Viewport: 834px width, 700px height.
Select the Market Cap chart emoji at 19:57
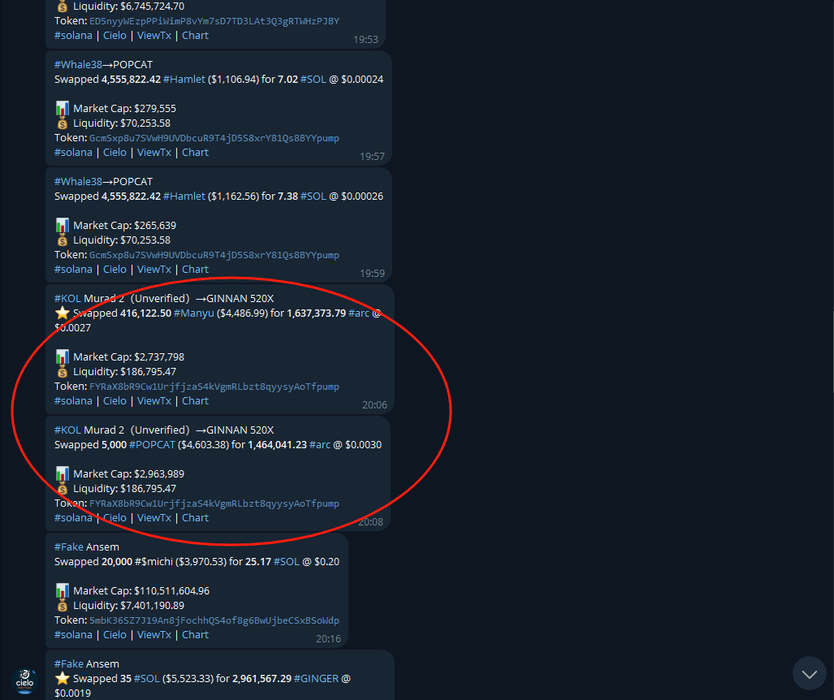(62, 109)
